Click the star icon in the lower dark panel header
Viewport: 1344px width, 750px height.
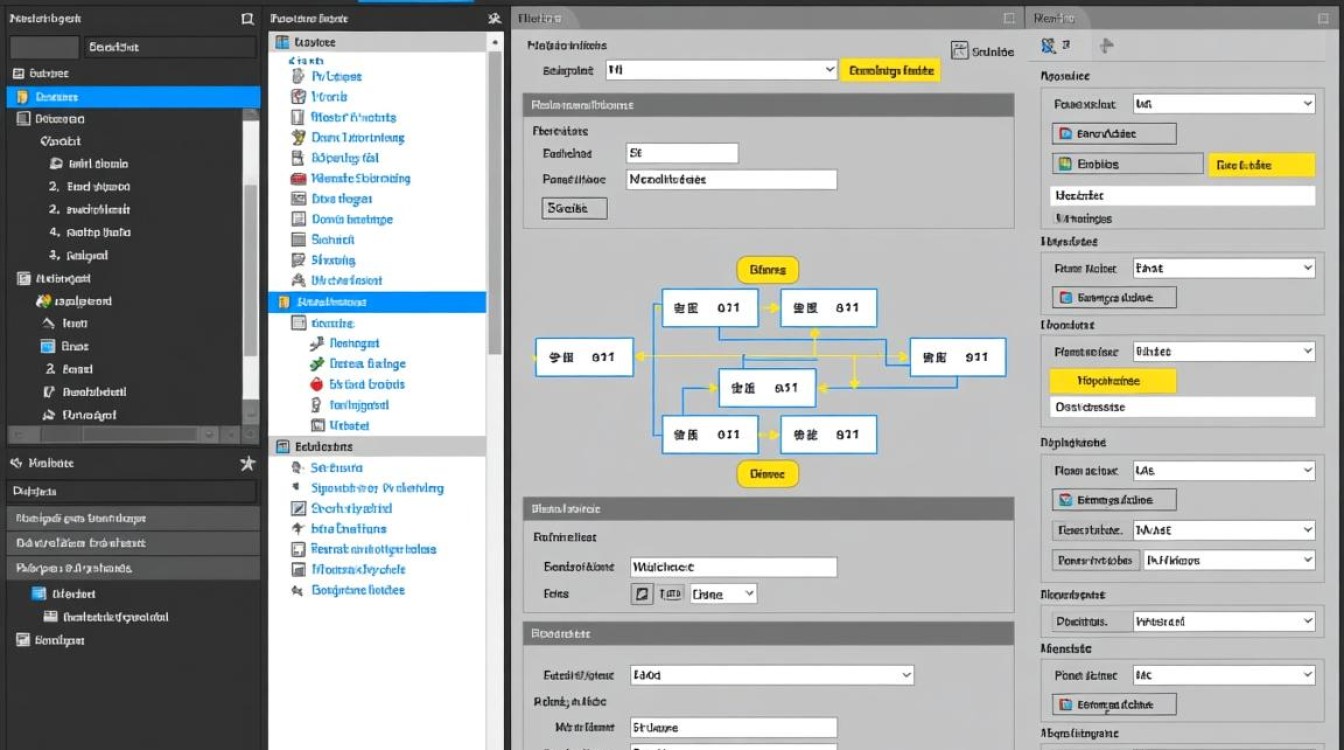248,464
